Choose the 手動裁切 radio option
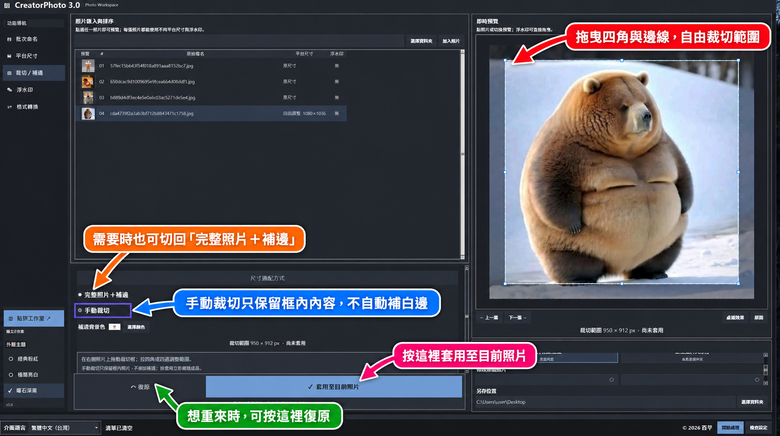Viewport: 780px width, 436px height. point(102,311)
